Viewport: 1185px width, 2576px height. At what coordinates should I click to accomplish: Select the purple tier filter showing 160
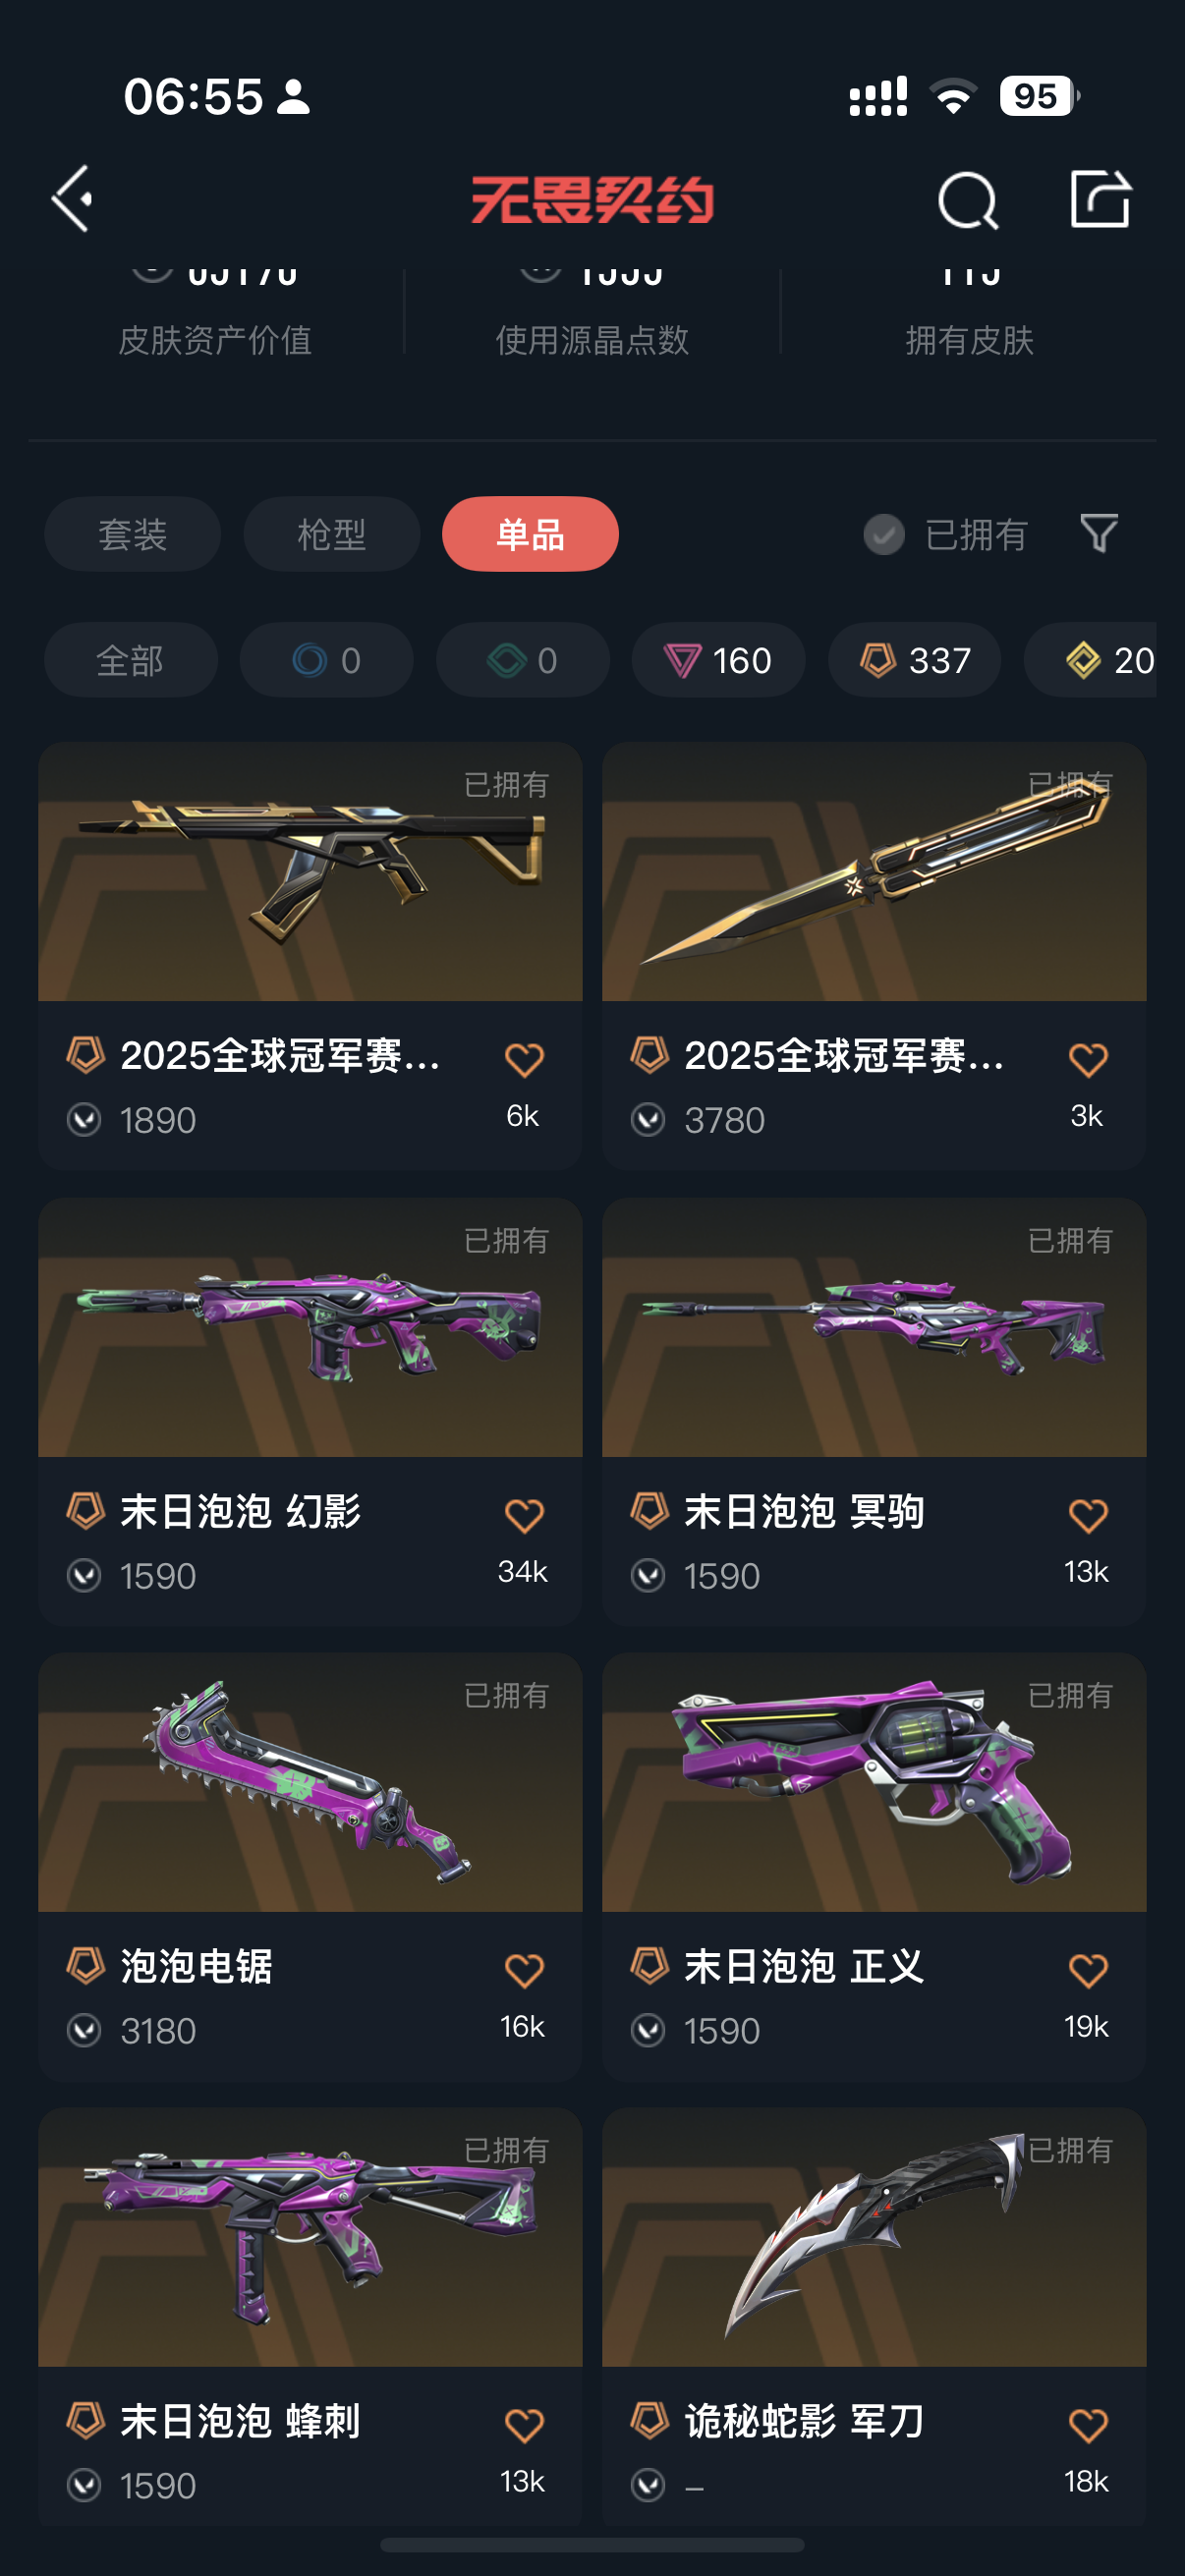pos(718,660)
